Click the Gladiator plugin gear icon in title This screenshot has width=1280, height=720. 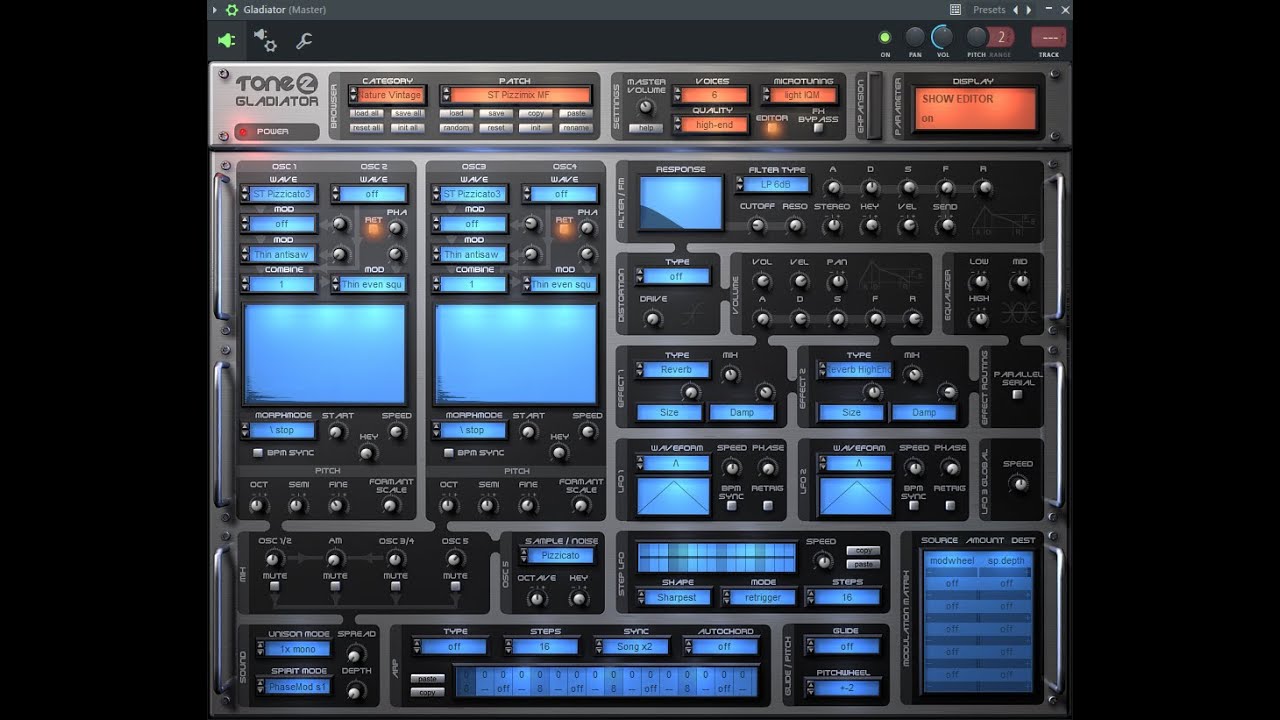[232, 10]
